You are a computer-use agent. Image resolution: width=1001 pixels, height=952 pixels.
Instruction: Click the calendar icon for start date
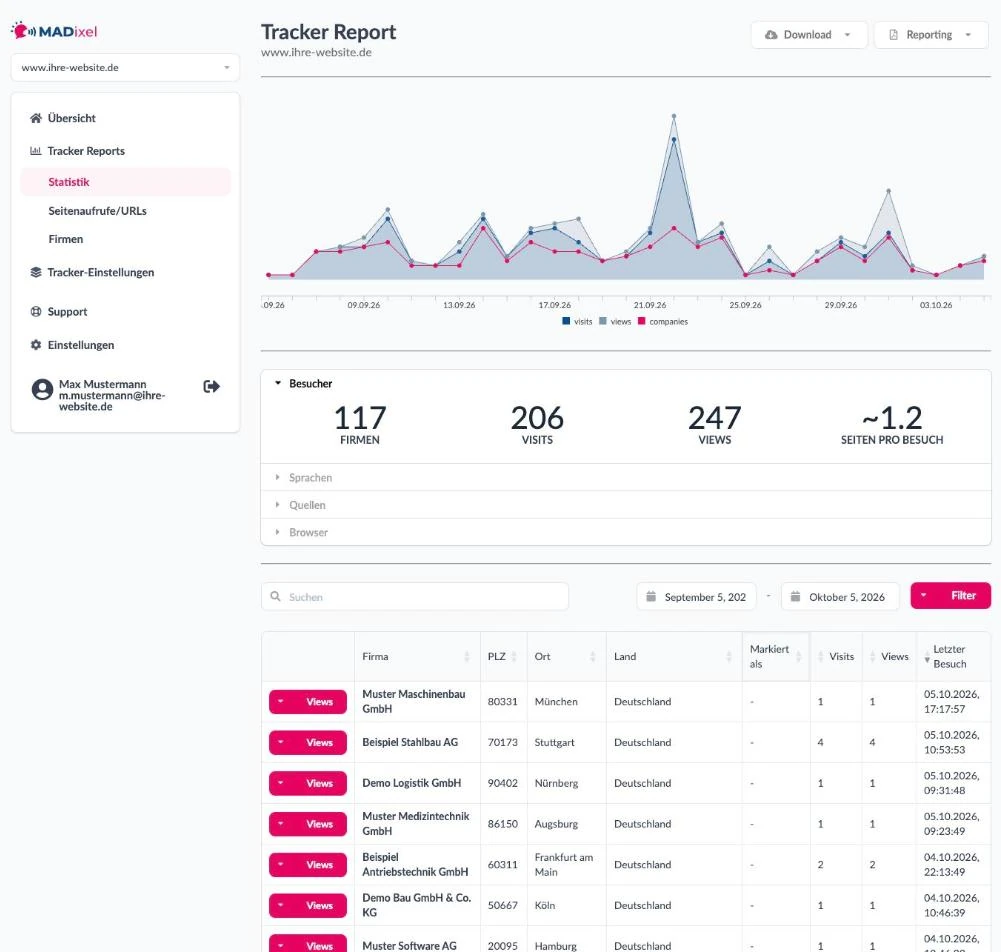tap(651, 596)
